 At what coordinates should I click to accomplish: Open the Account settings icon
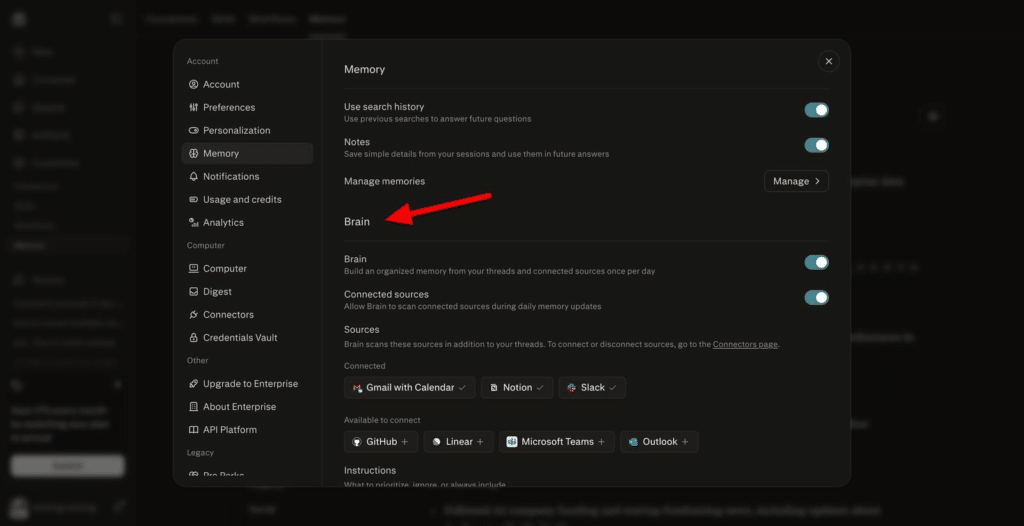pos(193,84)
